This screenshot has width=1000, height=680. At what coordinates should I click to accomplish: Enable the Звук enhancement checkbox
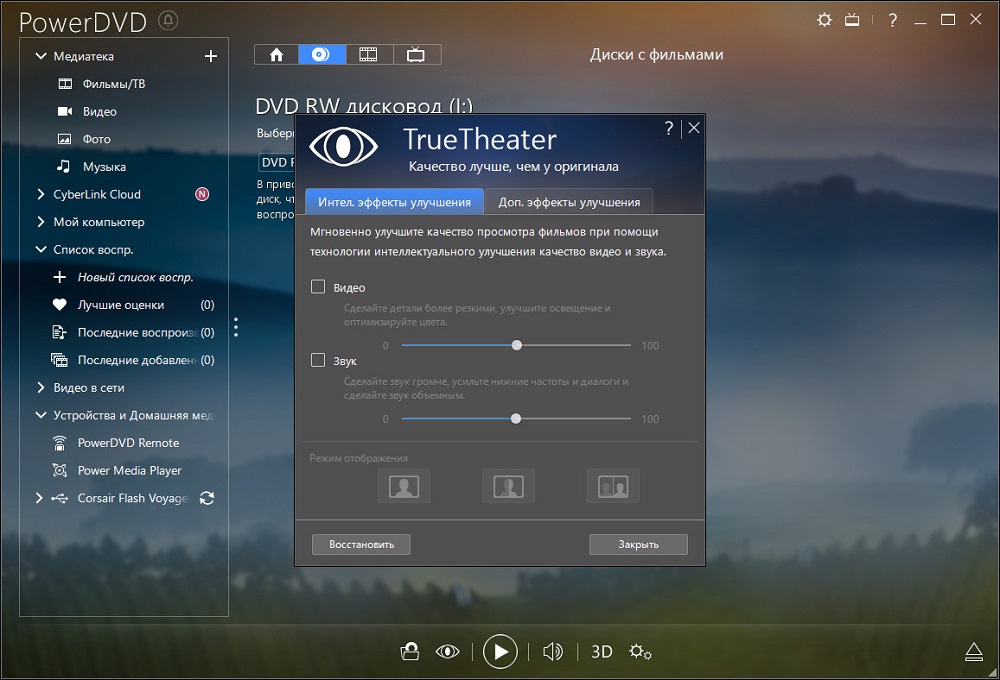(x=318, y=360)
